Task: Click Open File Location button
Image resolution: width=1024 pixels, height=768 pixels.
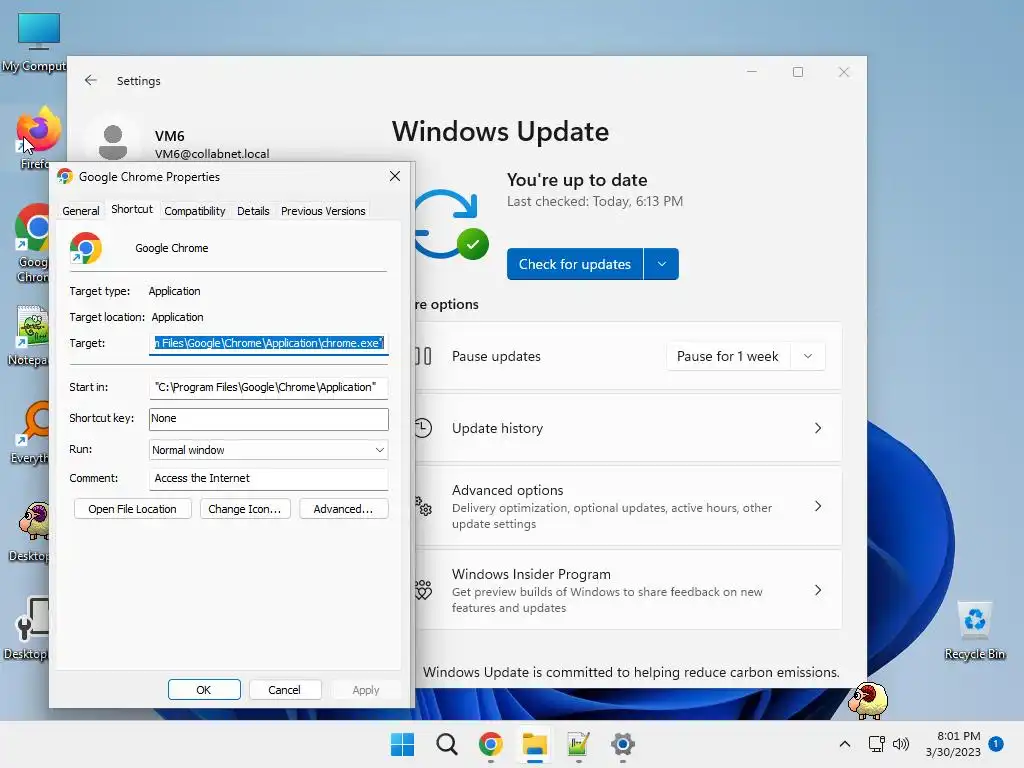Action: click(133, 509)
